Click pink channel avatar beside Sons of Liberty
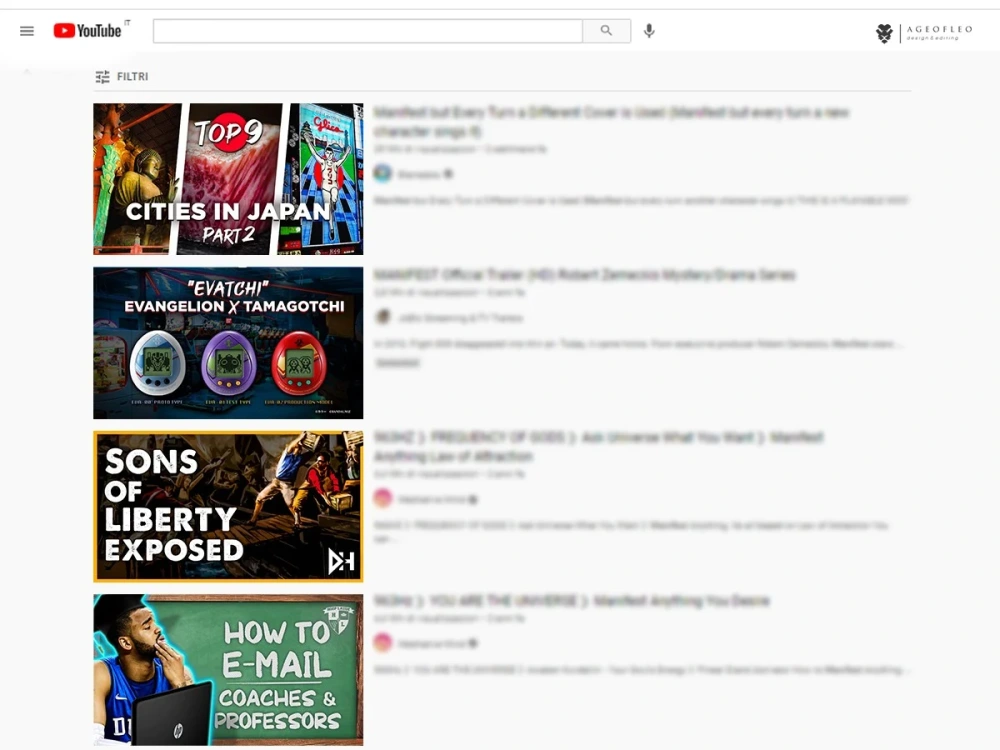The image size is (1000, 750). pos(383,498)
